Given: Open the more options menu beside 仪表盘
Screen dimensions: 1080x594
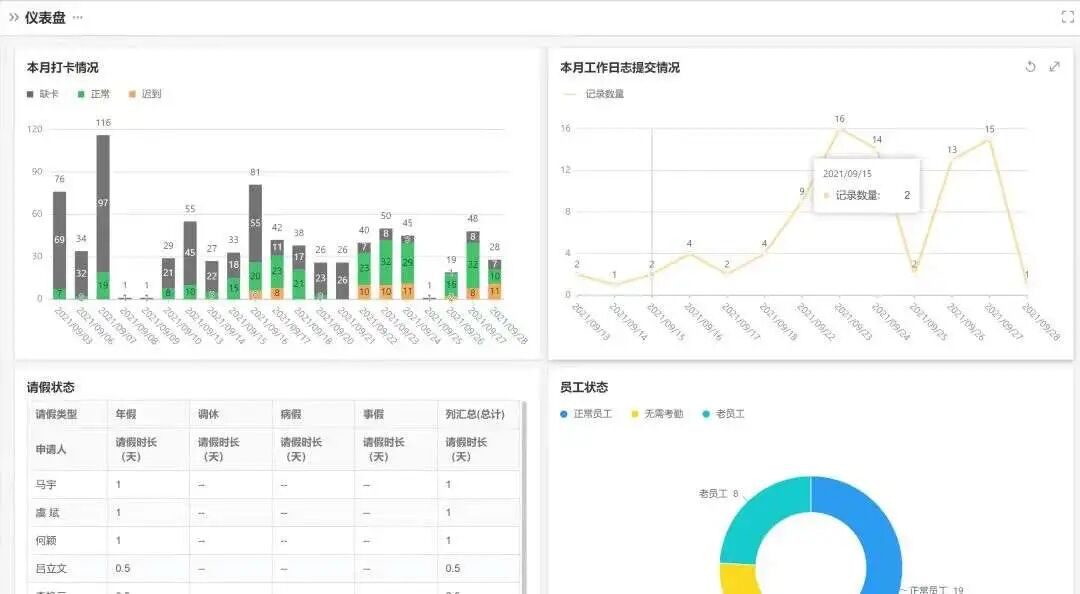Looking at the screenshot, I should click(78, 17).
